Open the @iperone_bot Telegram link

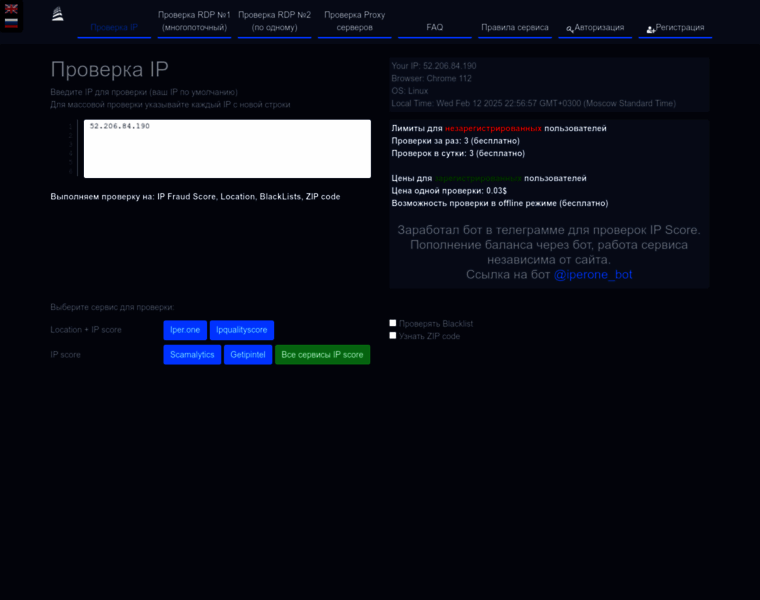pos(593,275)
